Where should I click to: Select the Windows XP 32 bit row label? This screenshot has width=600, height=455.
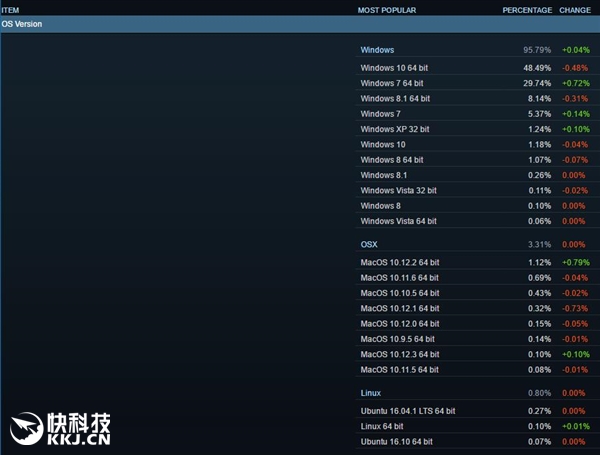coord(395,129)
